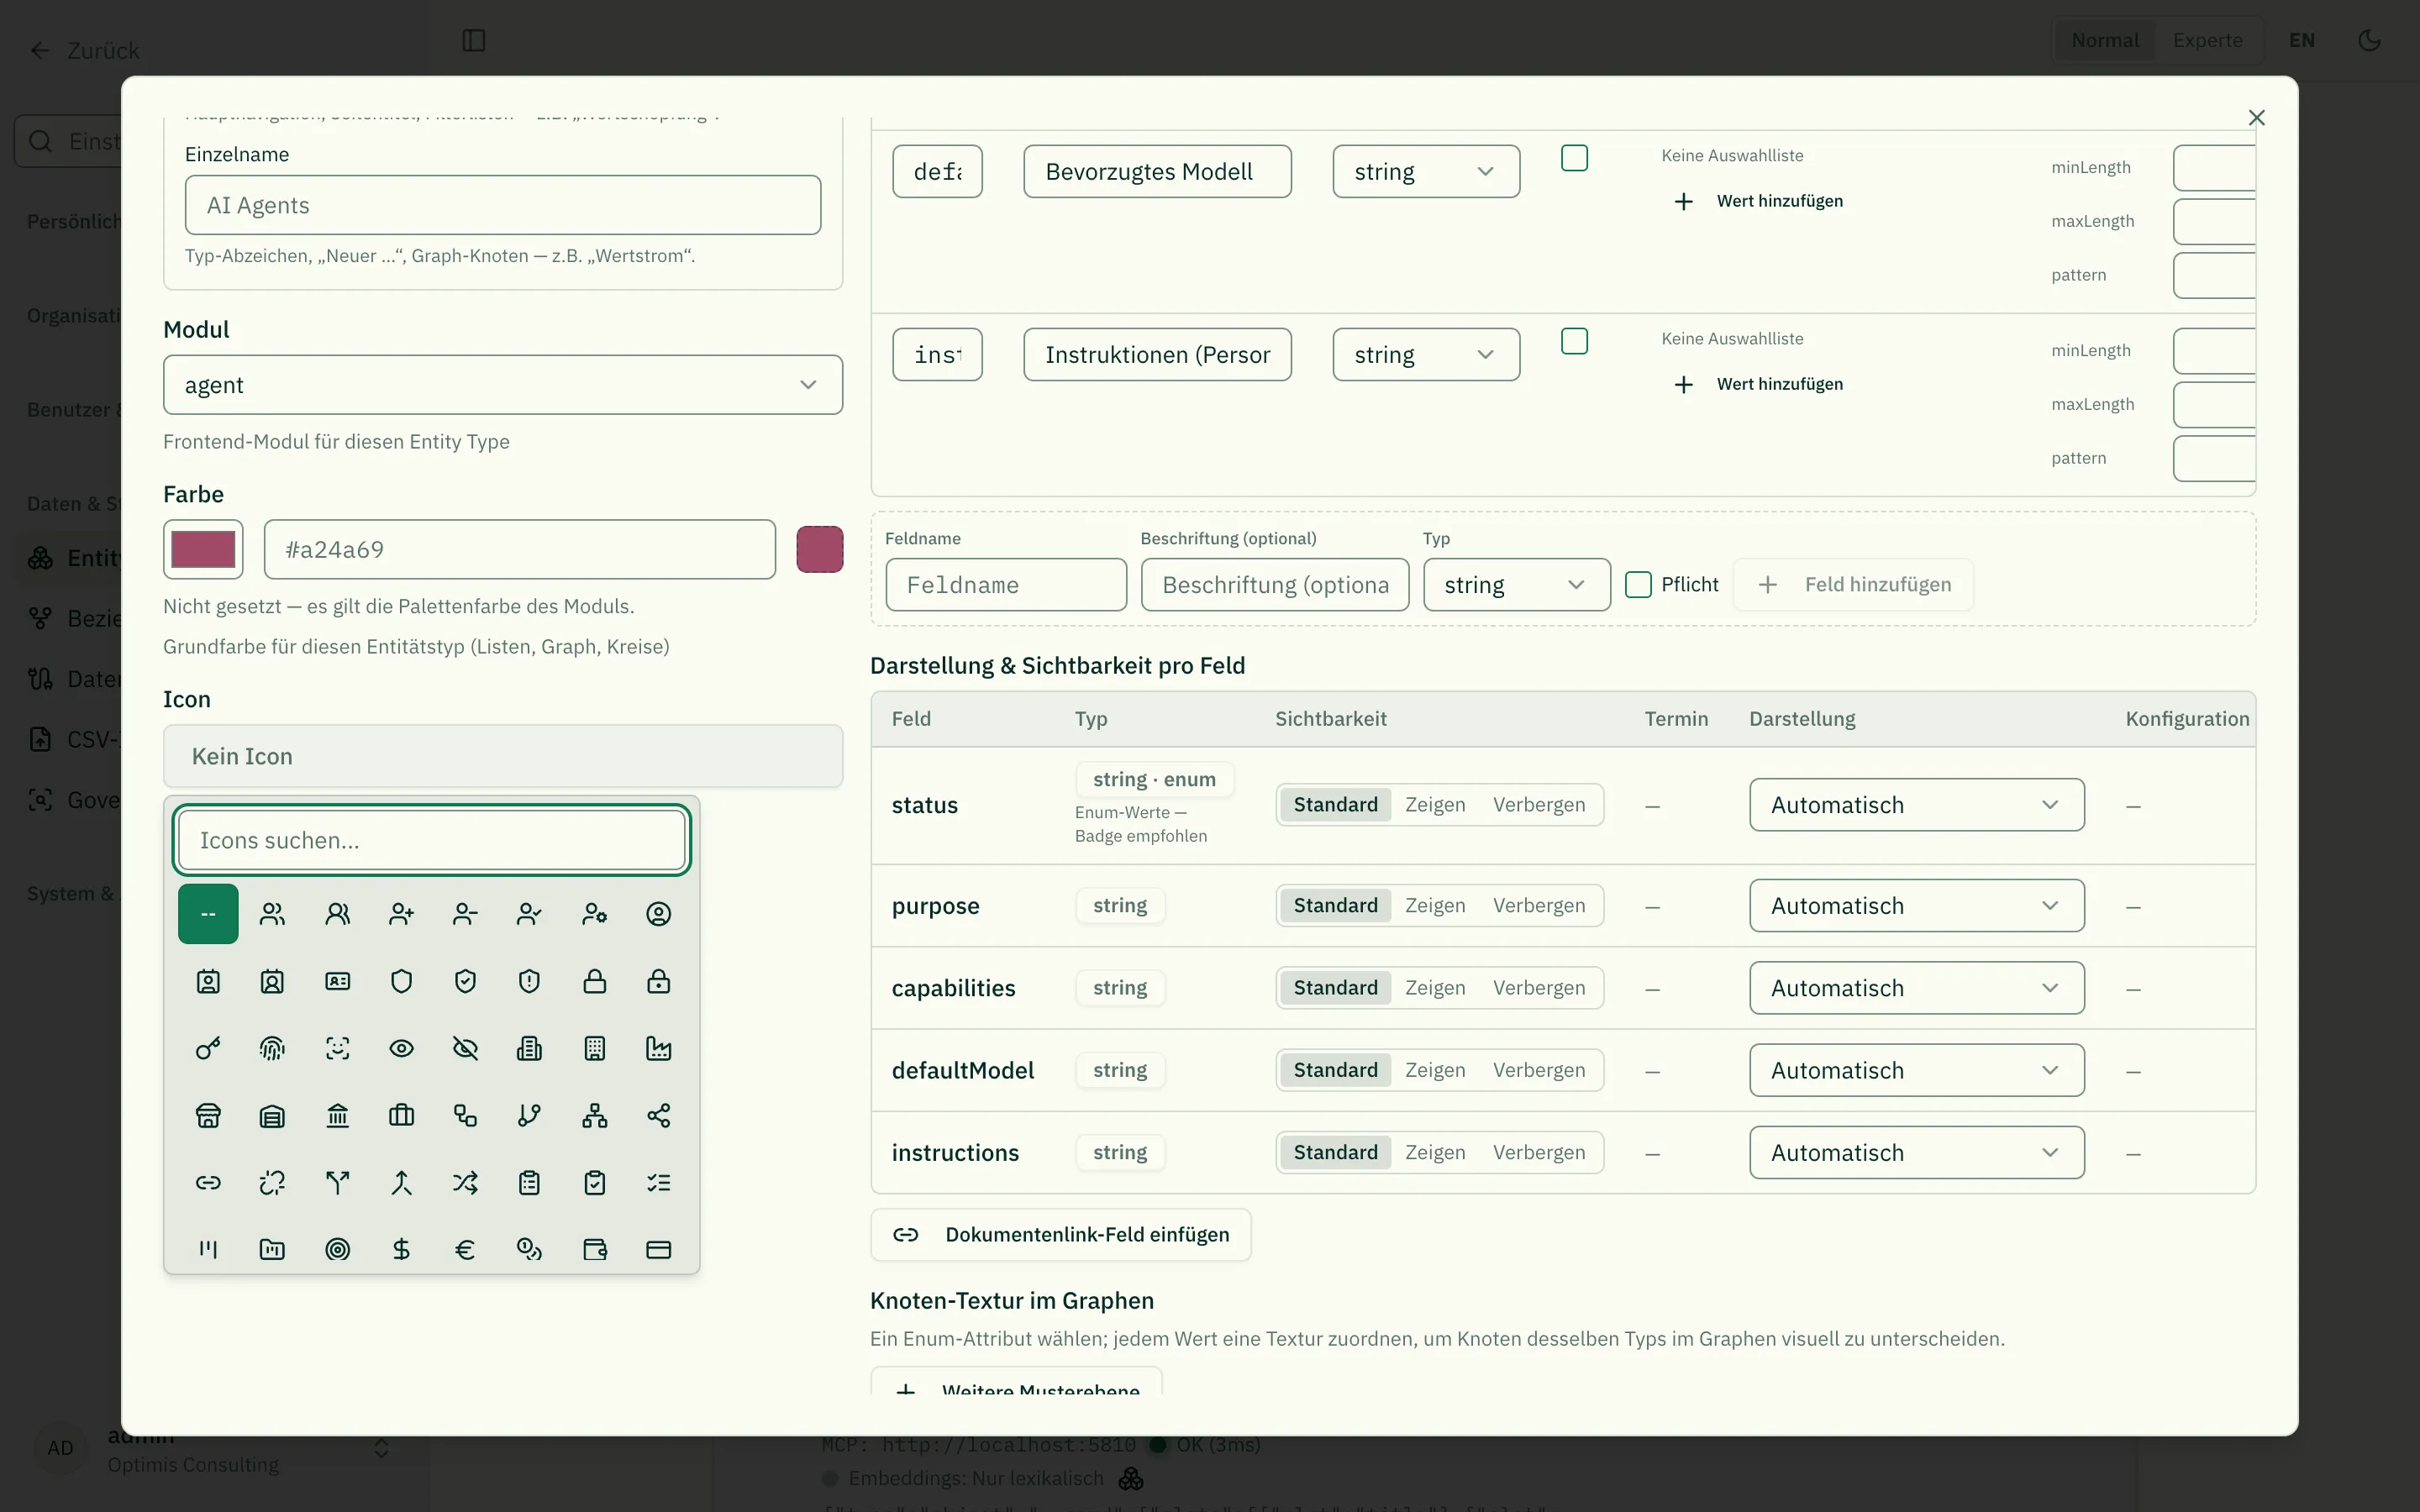The width and height of the screenshot is (2420, 1512).
Task: Click the rounded color preview swatch
Action: [819, 549]
